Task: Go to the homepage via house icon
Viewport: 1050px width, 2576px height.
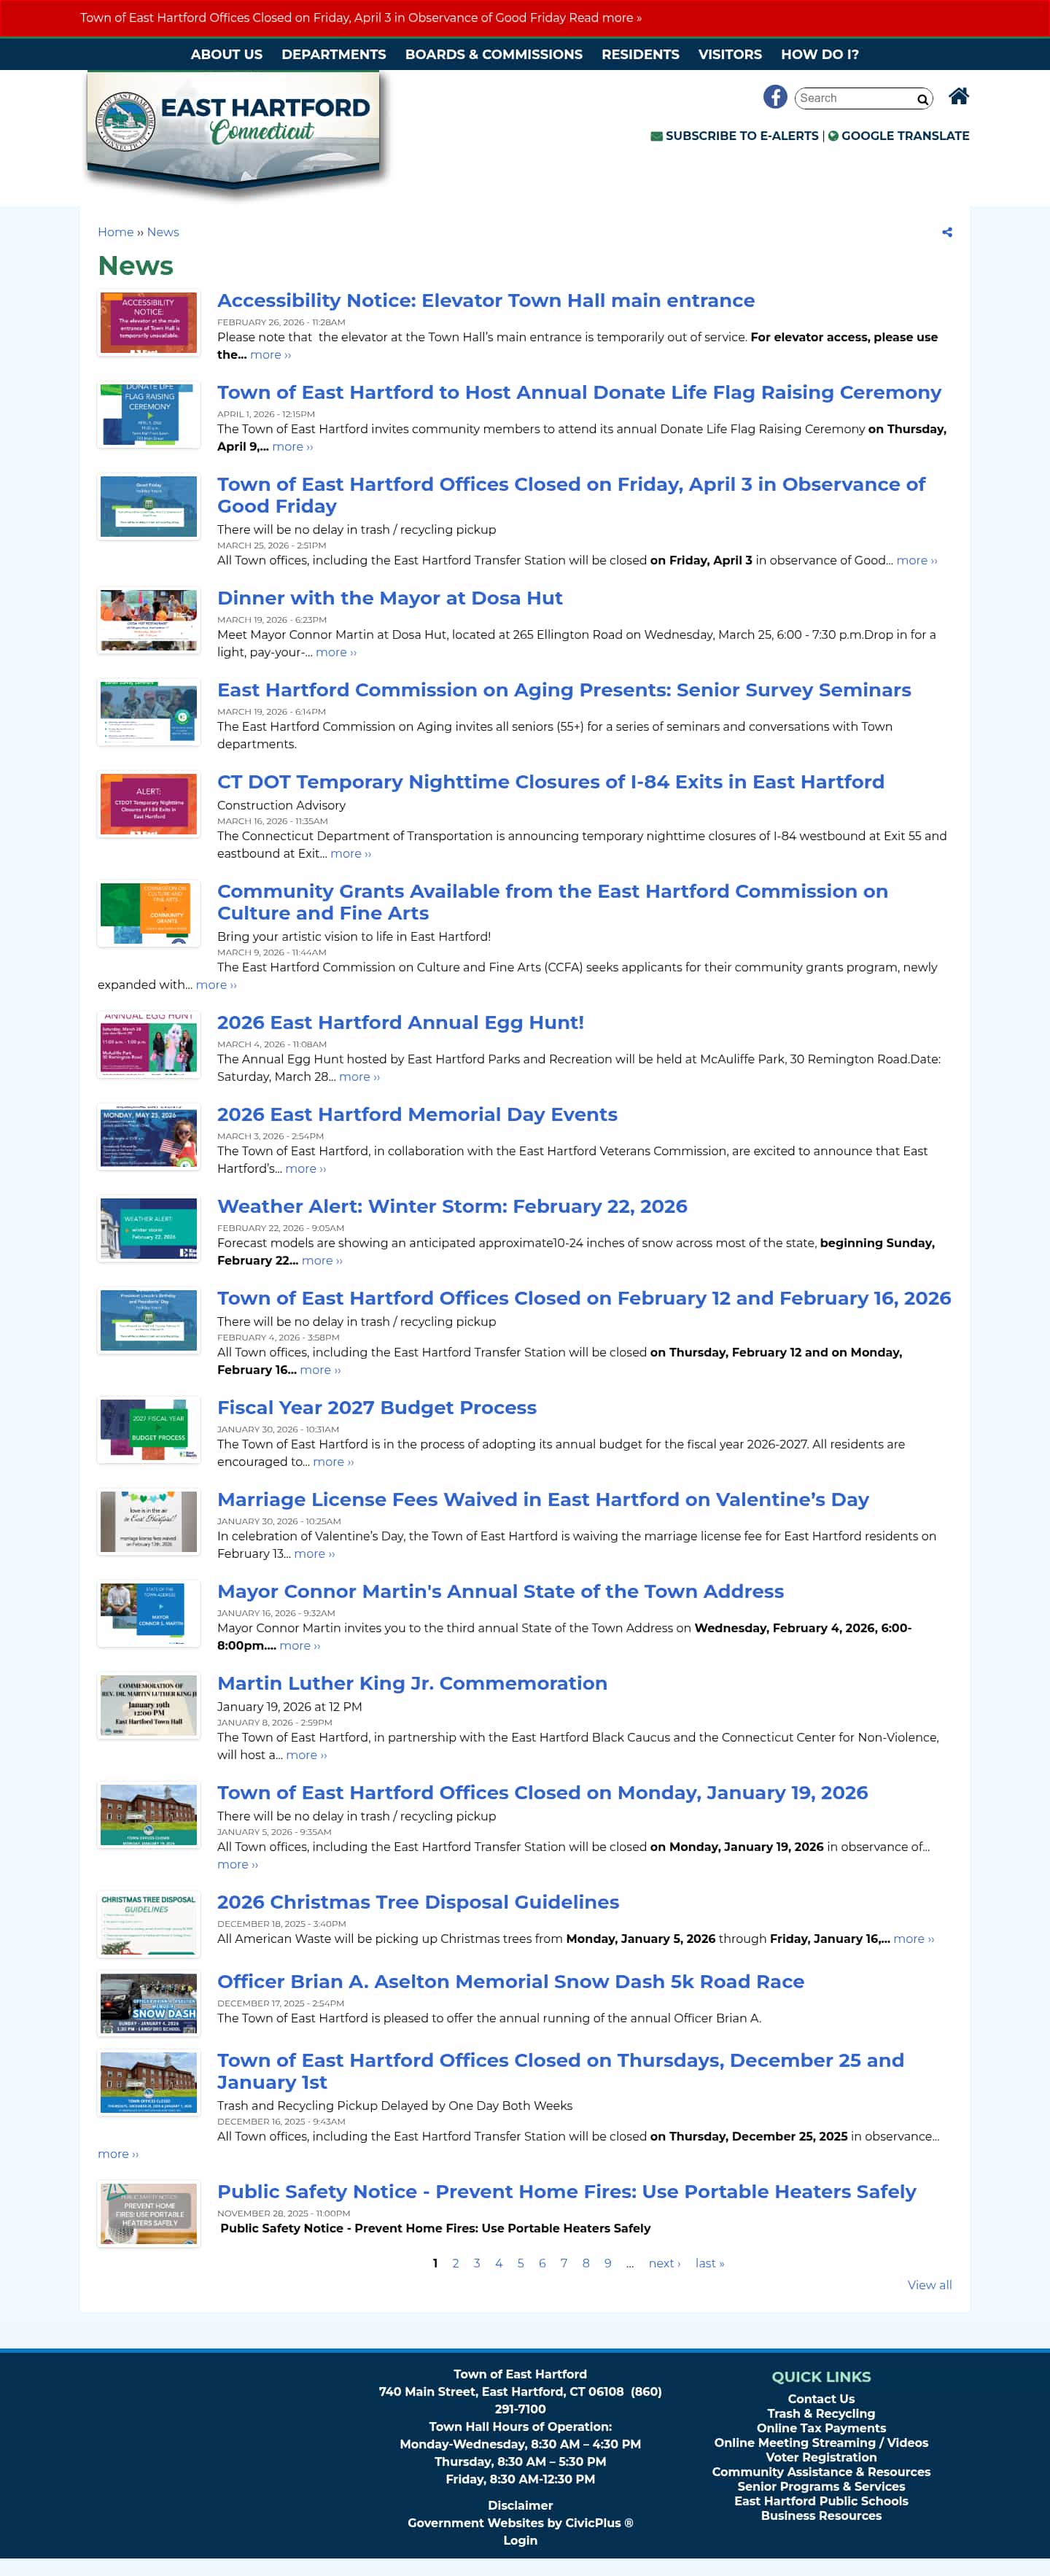Action: tap(958, 96)
